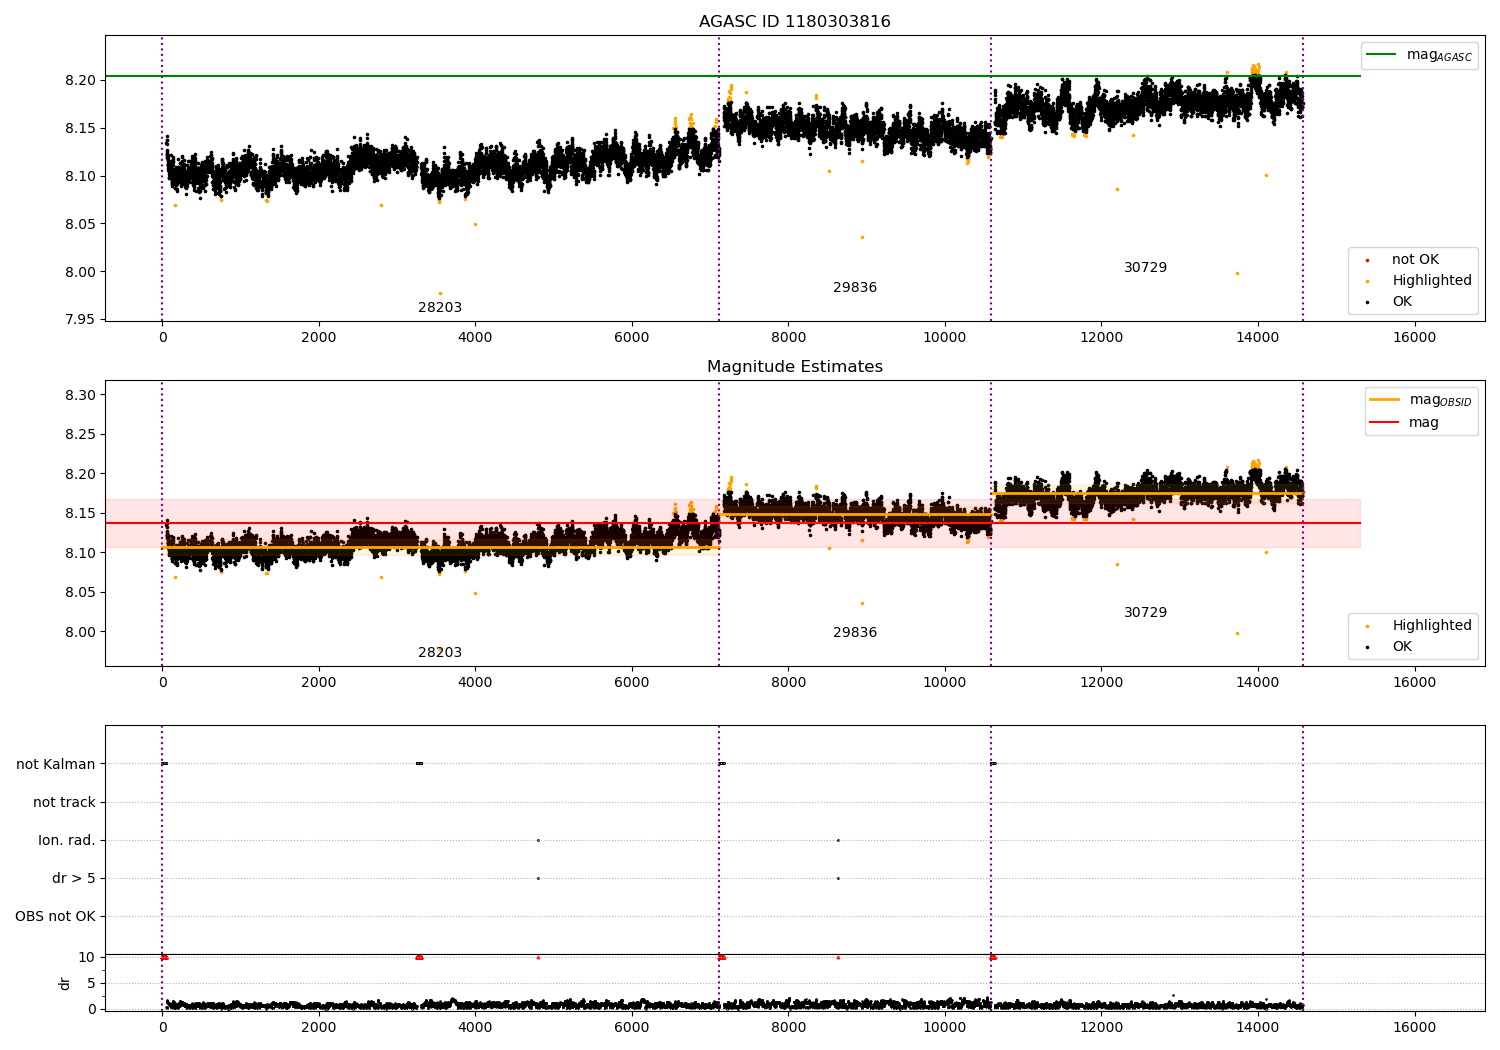Image resolution: width=1500 pixels, height=1050 pixels.
Task: Click the 'not track' axis label
Action: pyautogui.click(x=64, y=803)
